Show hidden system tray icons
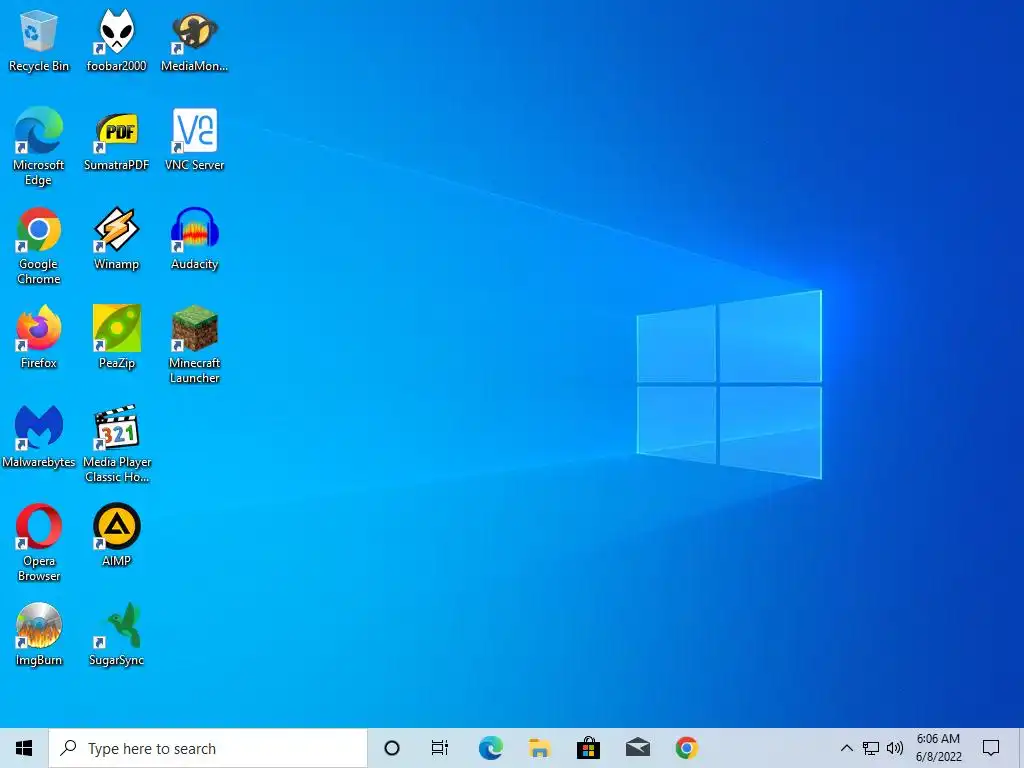 tap(846, 748)
